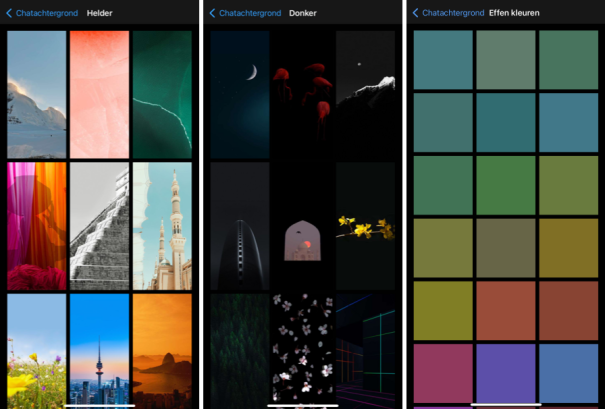This screenshot has height=409, width=605.
Task: Choose the white cherry blossoms wallpaper
Action: click(x=302, y=349)
